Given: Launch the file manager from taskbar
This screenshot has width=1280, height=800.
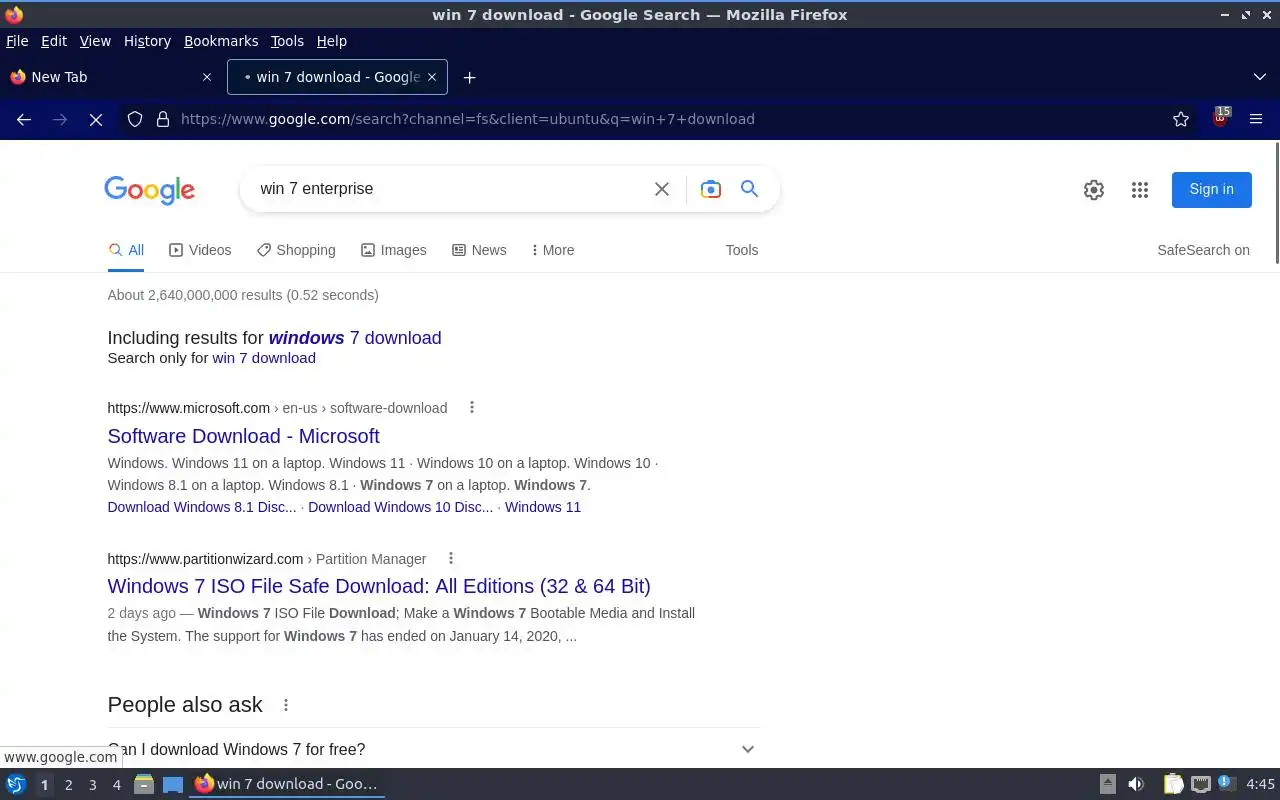Looking at the screenshot, I should (144, 784).
